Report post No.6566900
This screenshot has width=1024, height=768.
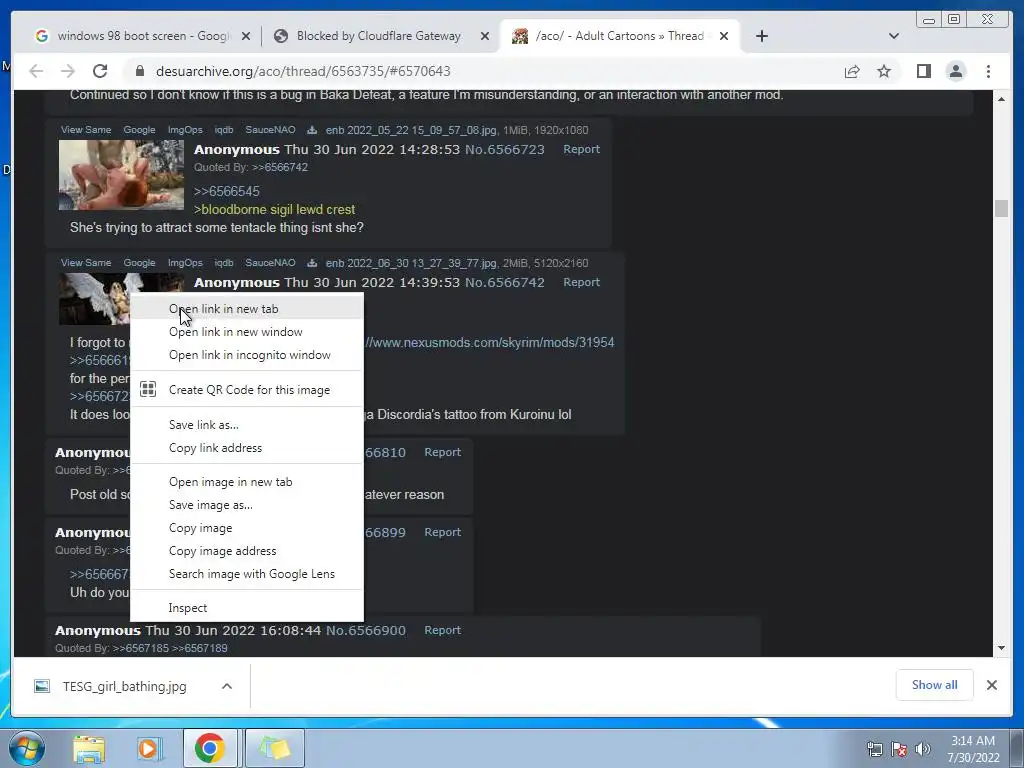pos(442,630)
